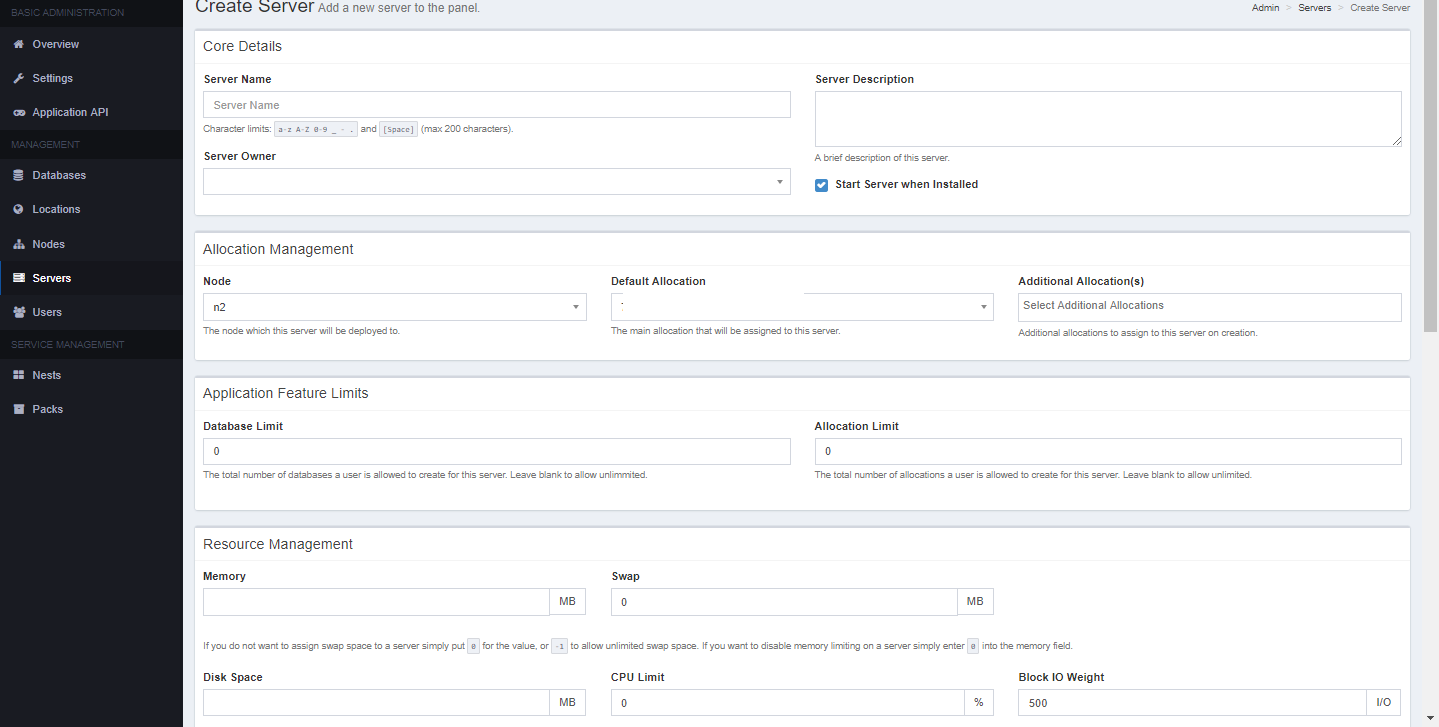1439x727 pixels.
Task: Click the Settings wrench icon
Action: tap(18, 78)
